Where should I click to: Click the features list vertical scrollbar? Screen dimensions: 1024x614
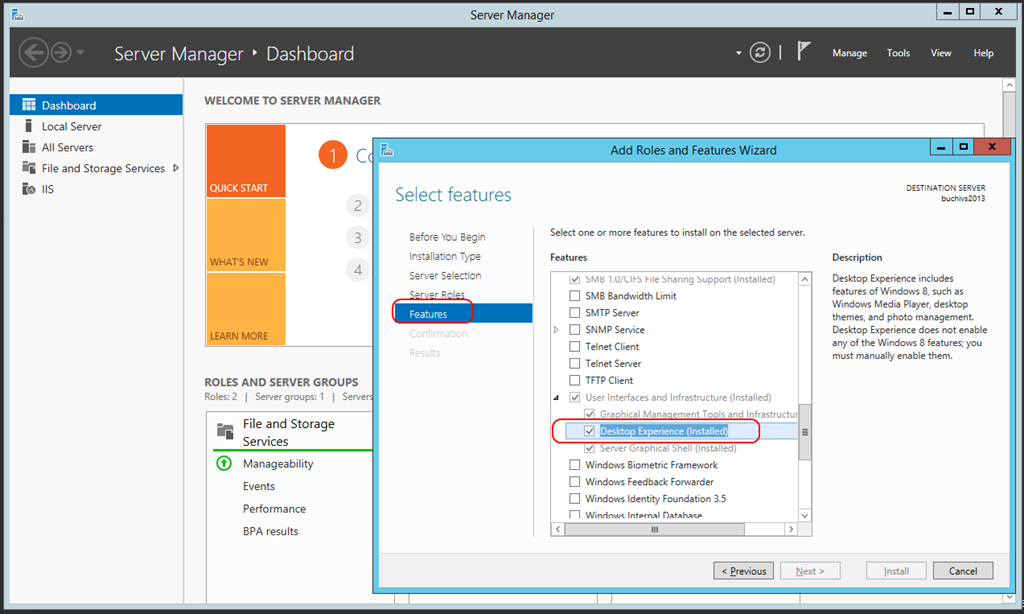point(804,432)
